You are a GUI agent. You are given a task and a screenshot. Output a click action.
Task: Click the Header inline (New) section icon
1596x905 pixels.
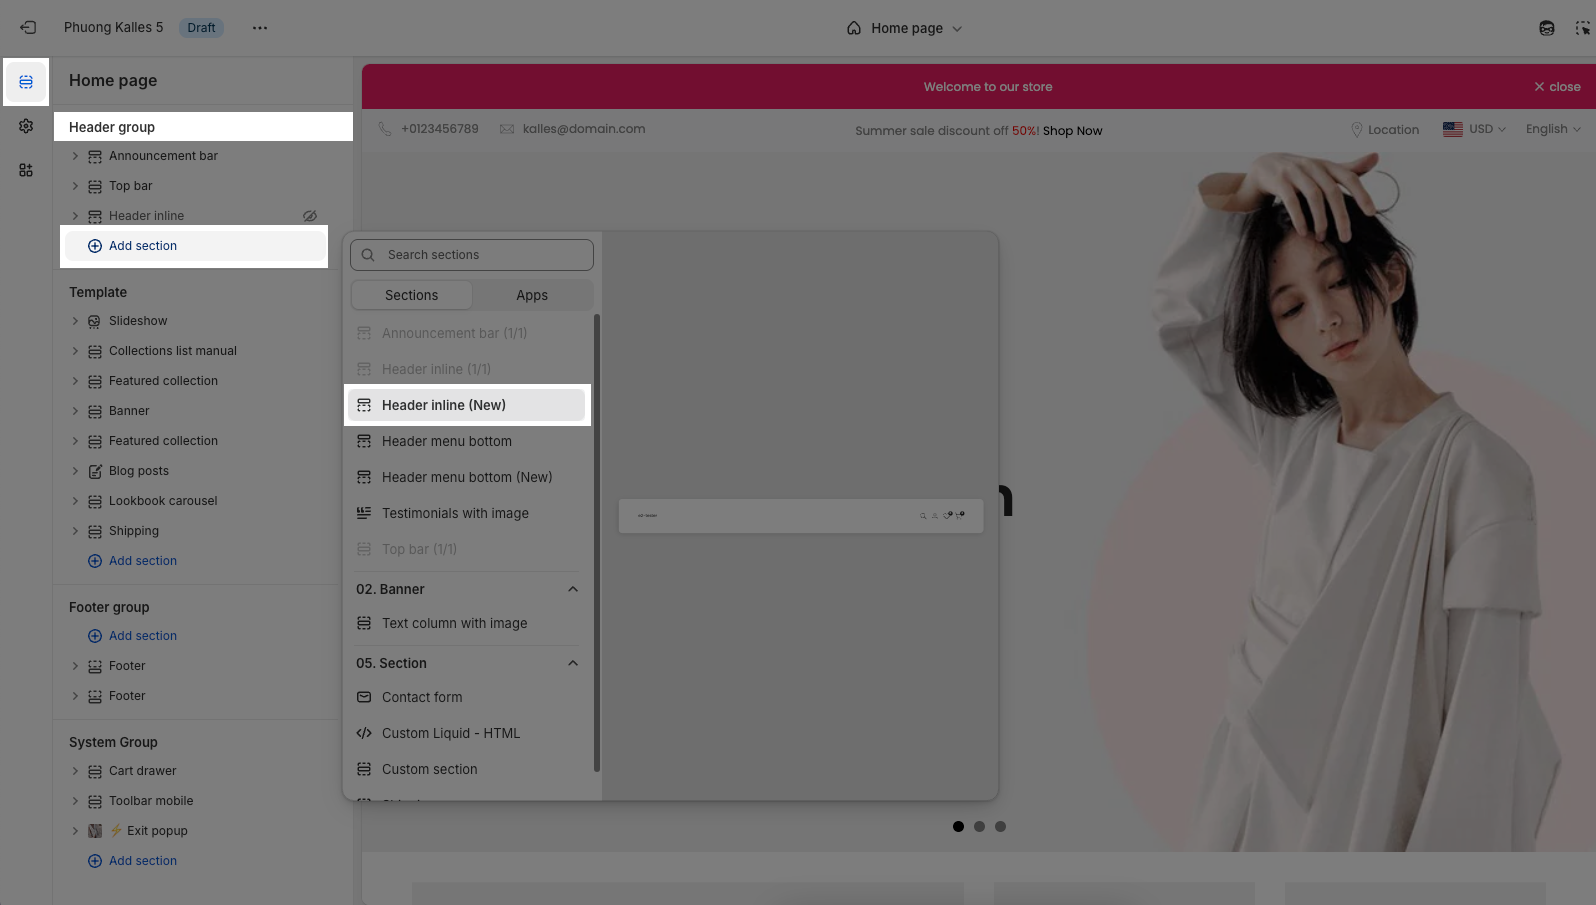tap(364, 405)
